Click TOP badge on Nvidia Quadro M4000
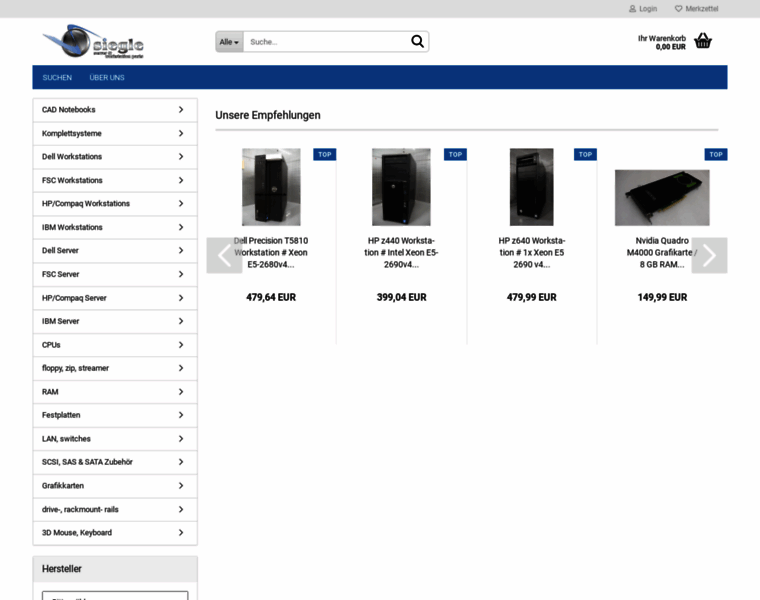The width and height of the screenshot is (760, 600). (x=716, y=155)
